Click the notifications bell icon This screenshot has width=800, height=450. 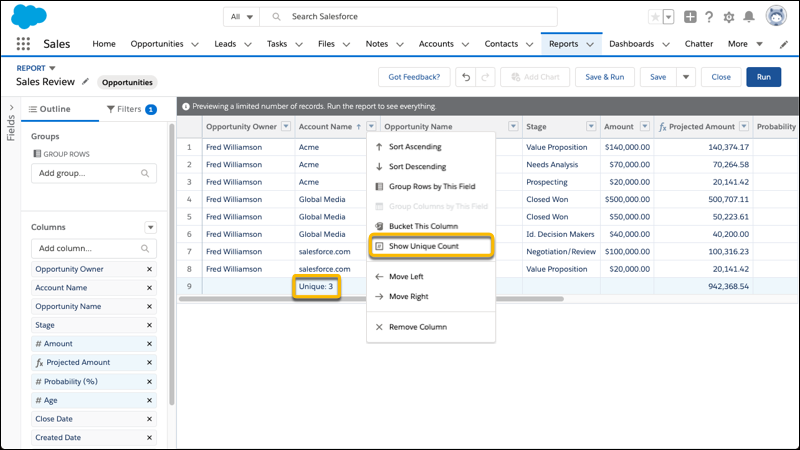pos(749,17)
